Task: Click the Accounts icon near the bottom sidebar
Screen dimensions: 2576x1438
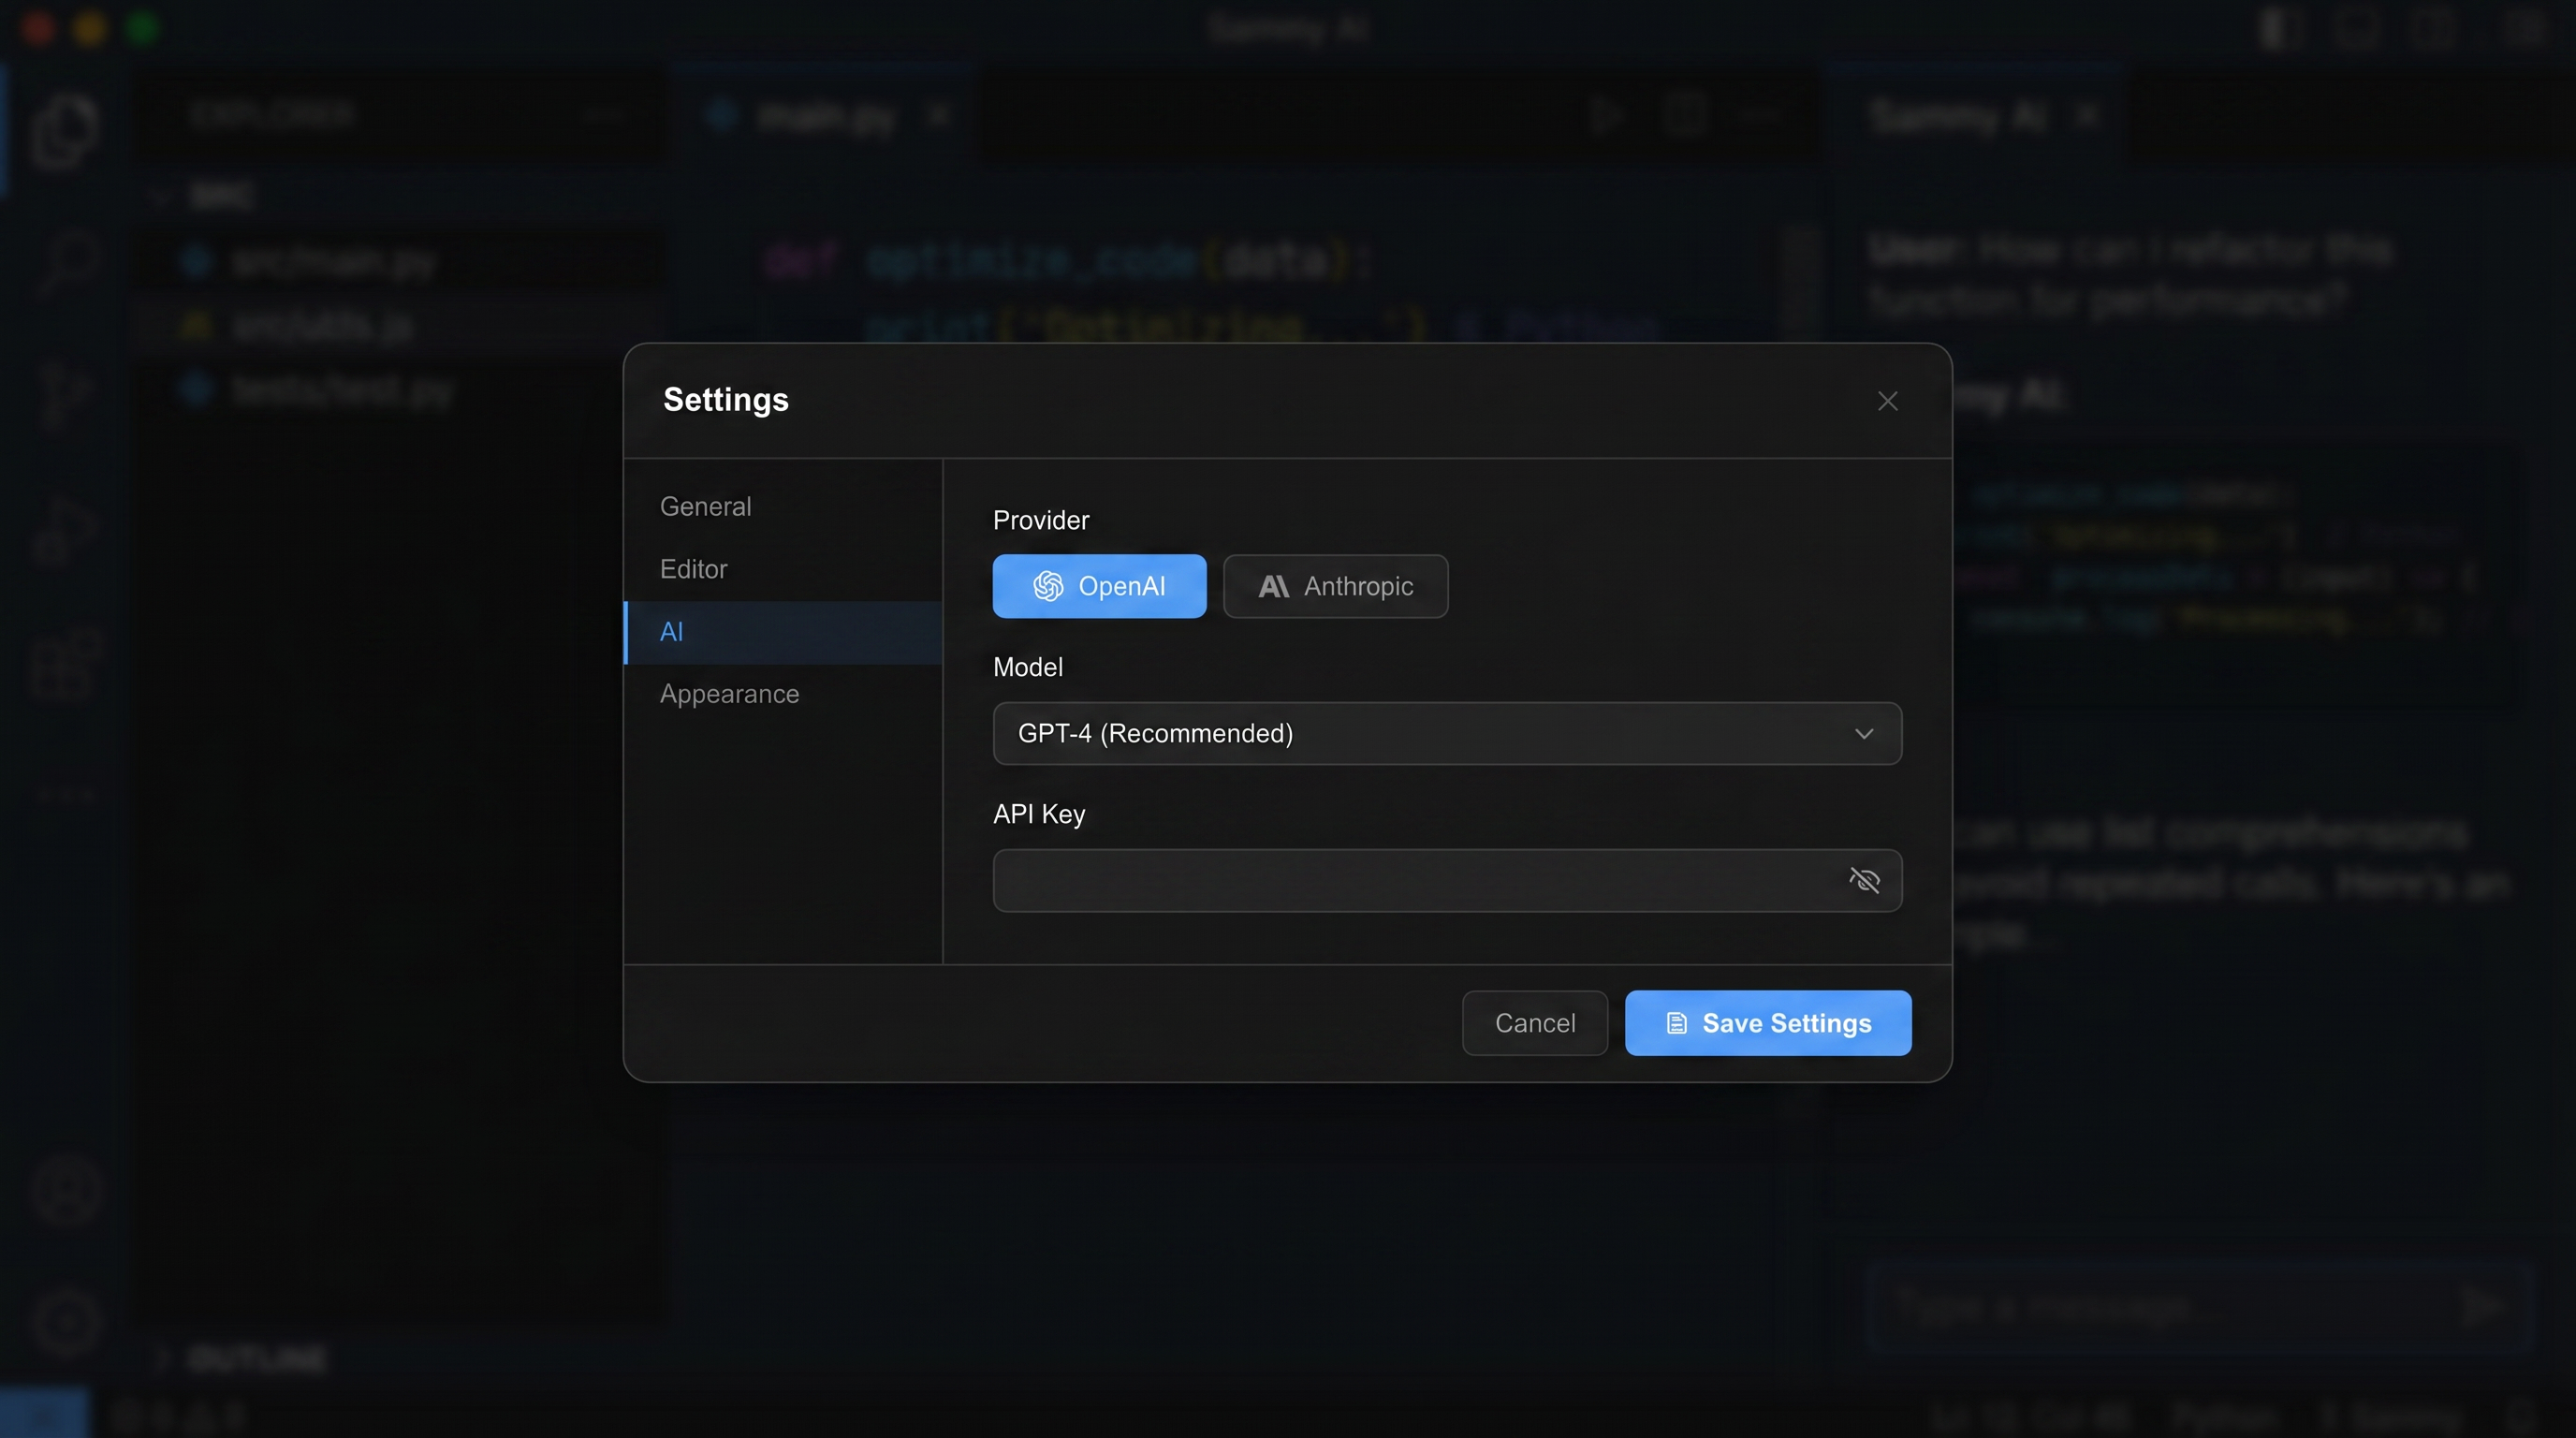Action: click(x=64, y=1190)
